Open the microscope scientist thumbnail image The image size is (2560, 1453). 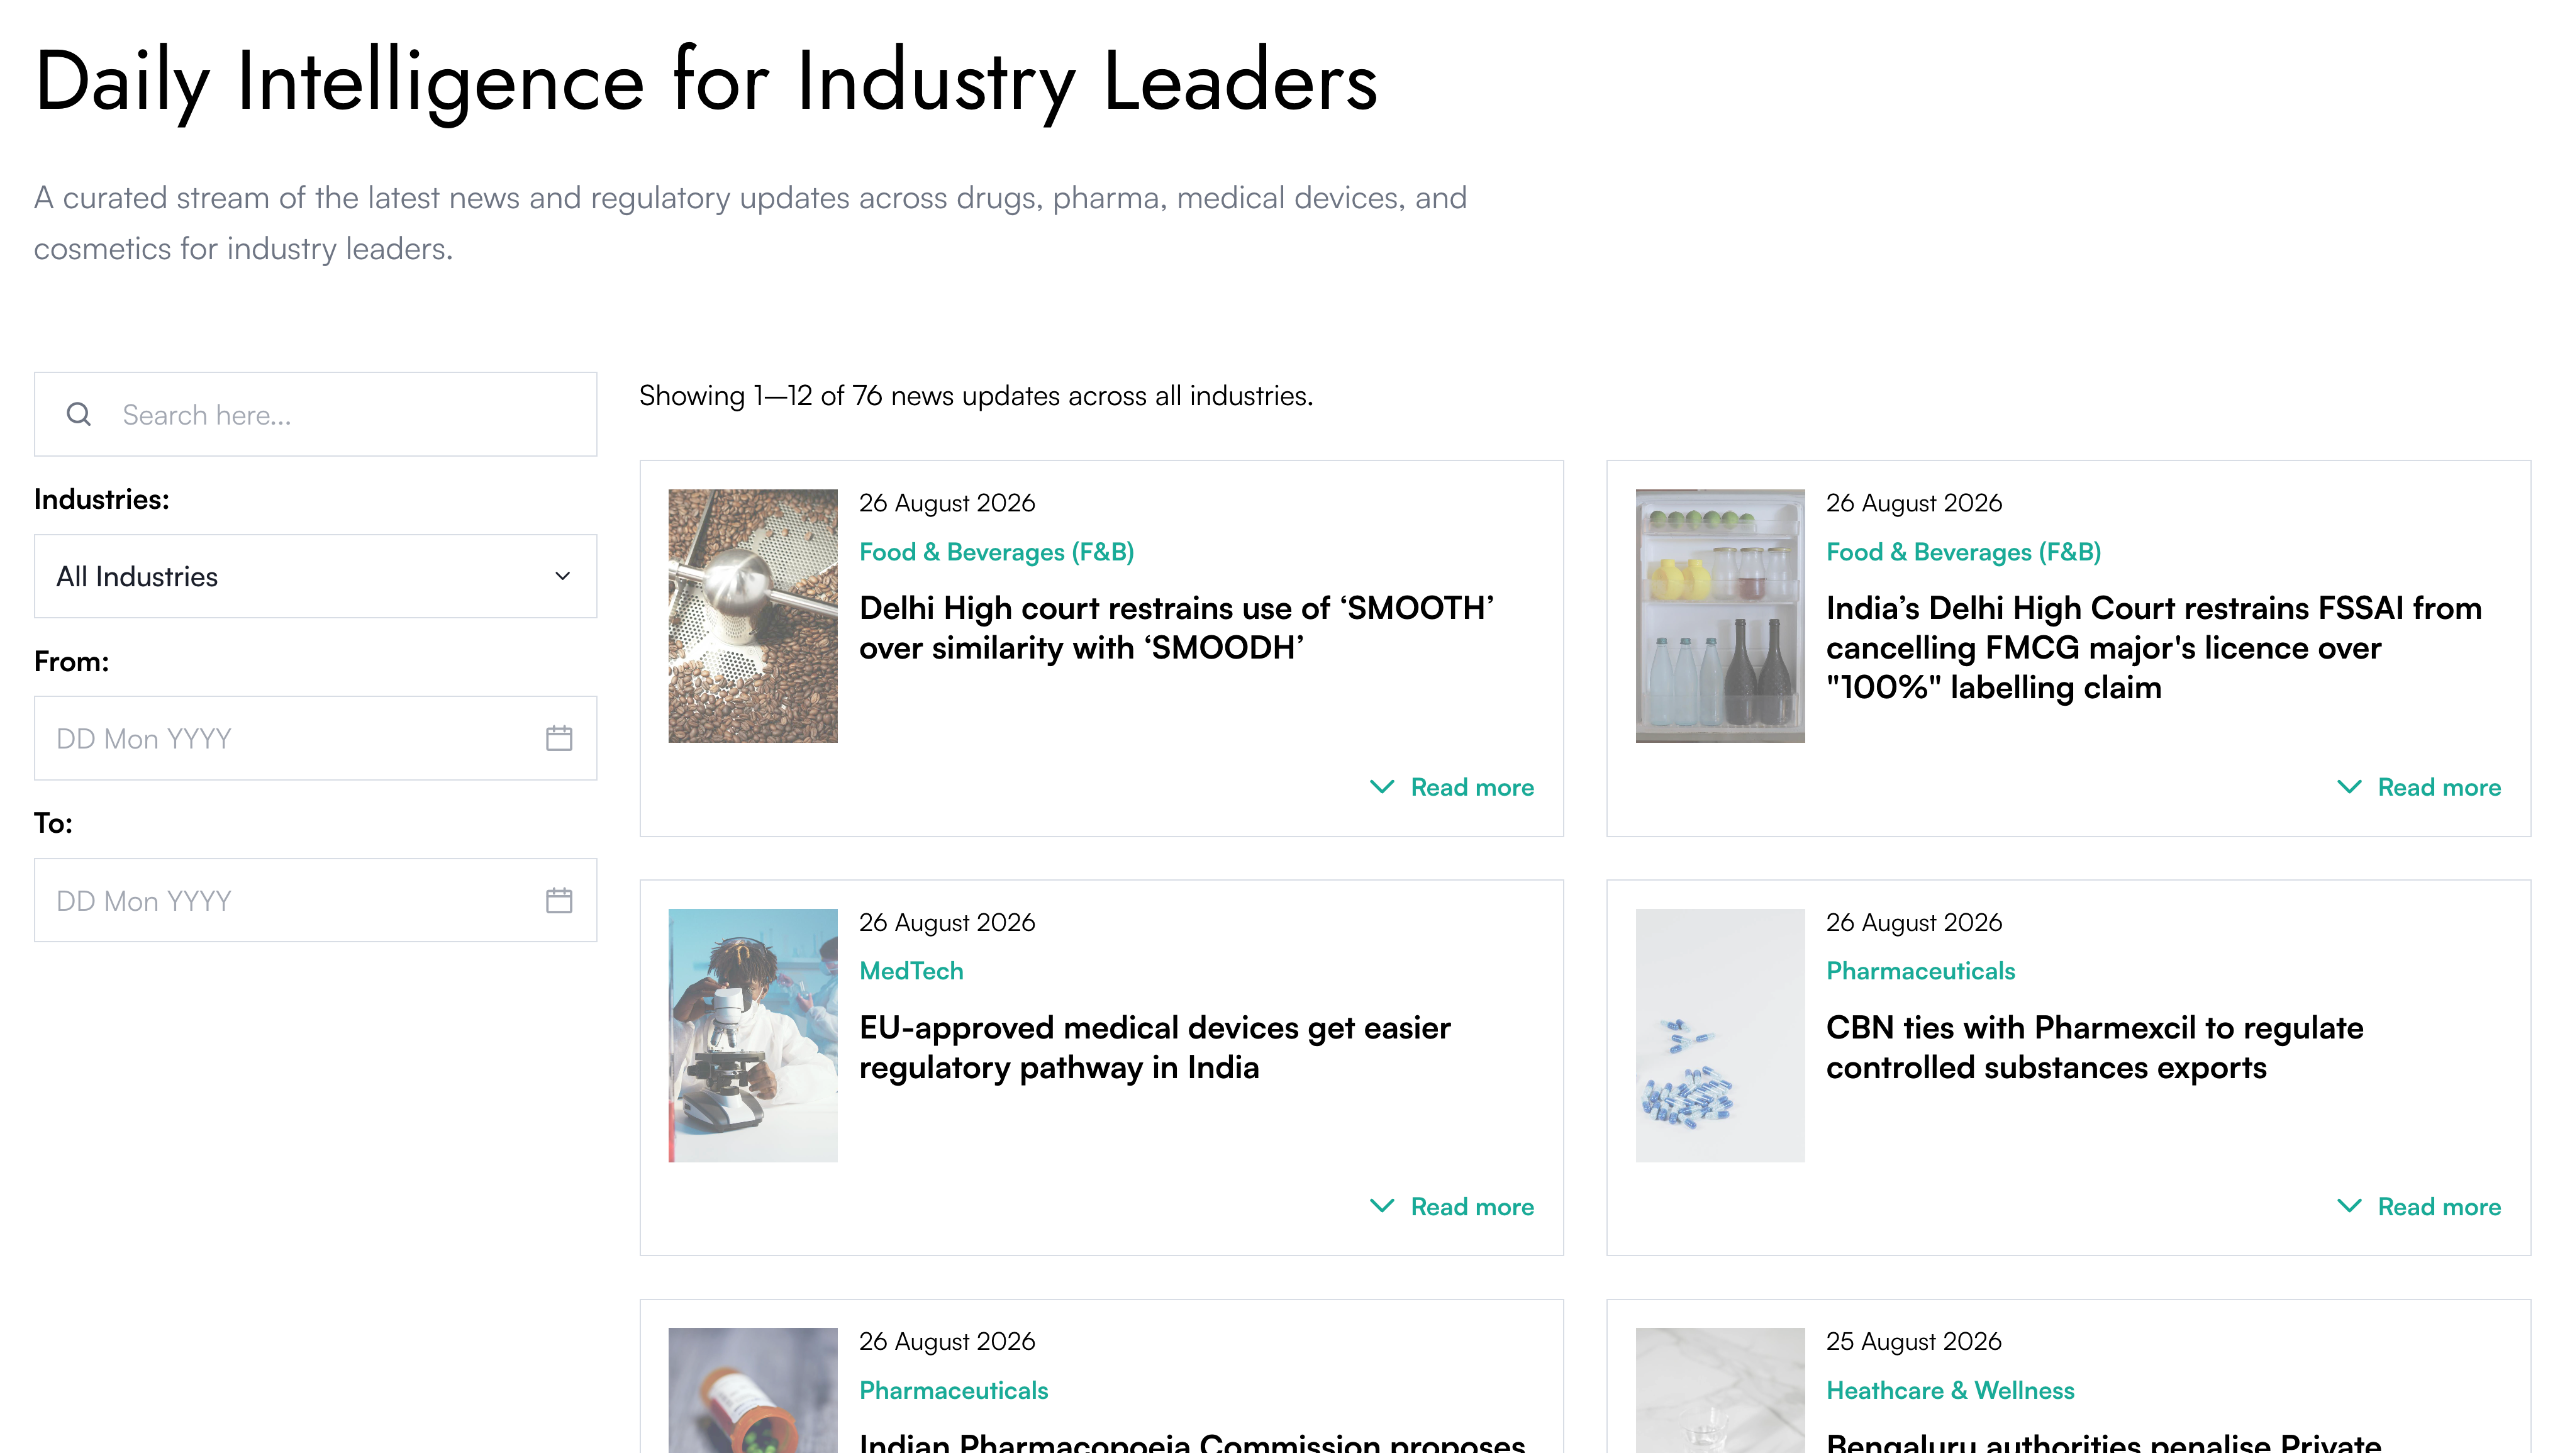tap(753, 1035)
